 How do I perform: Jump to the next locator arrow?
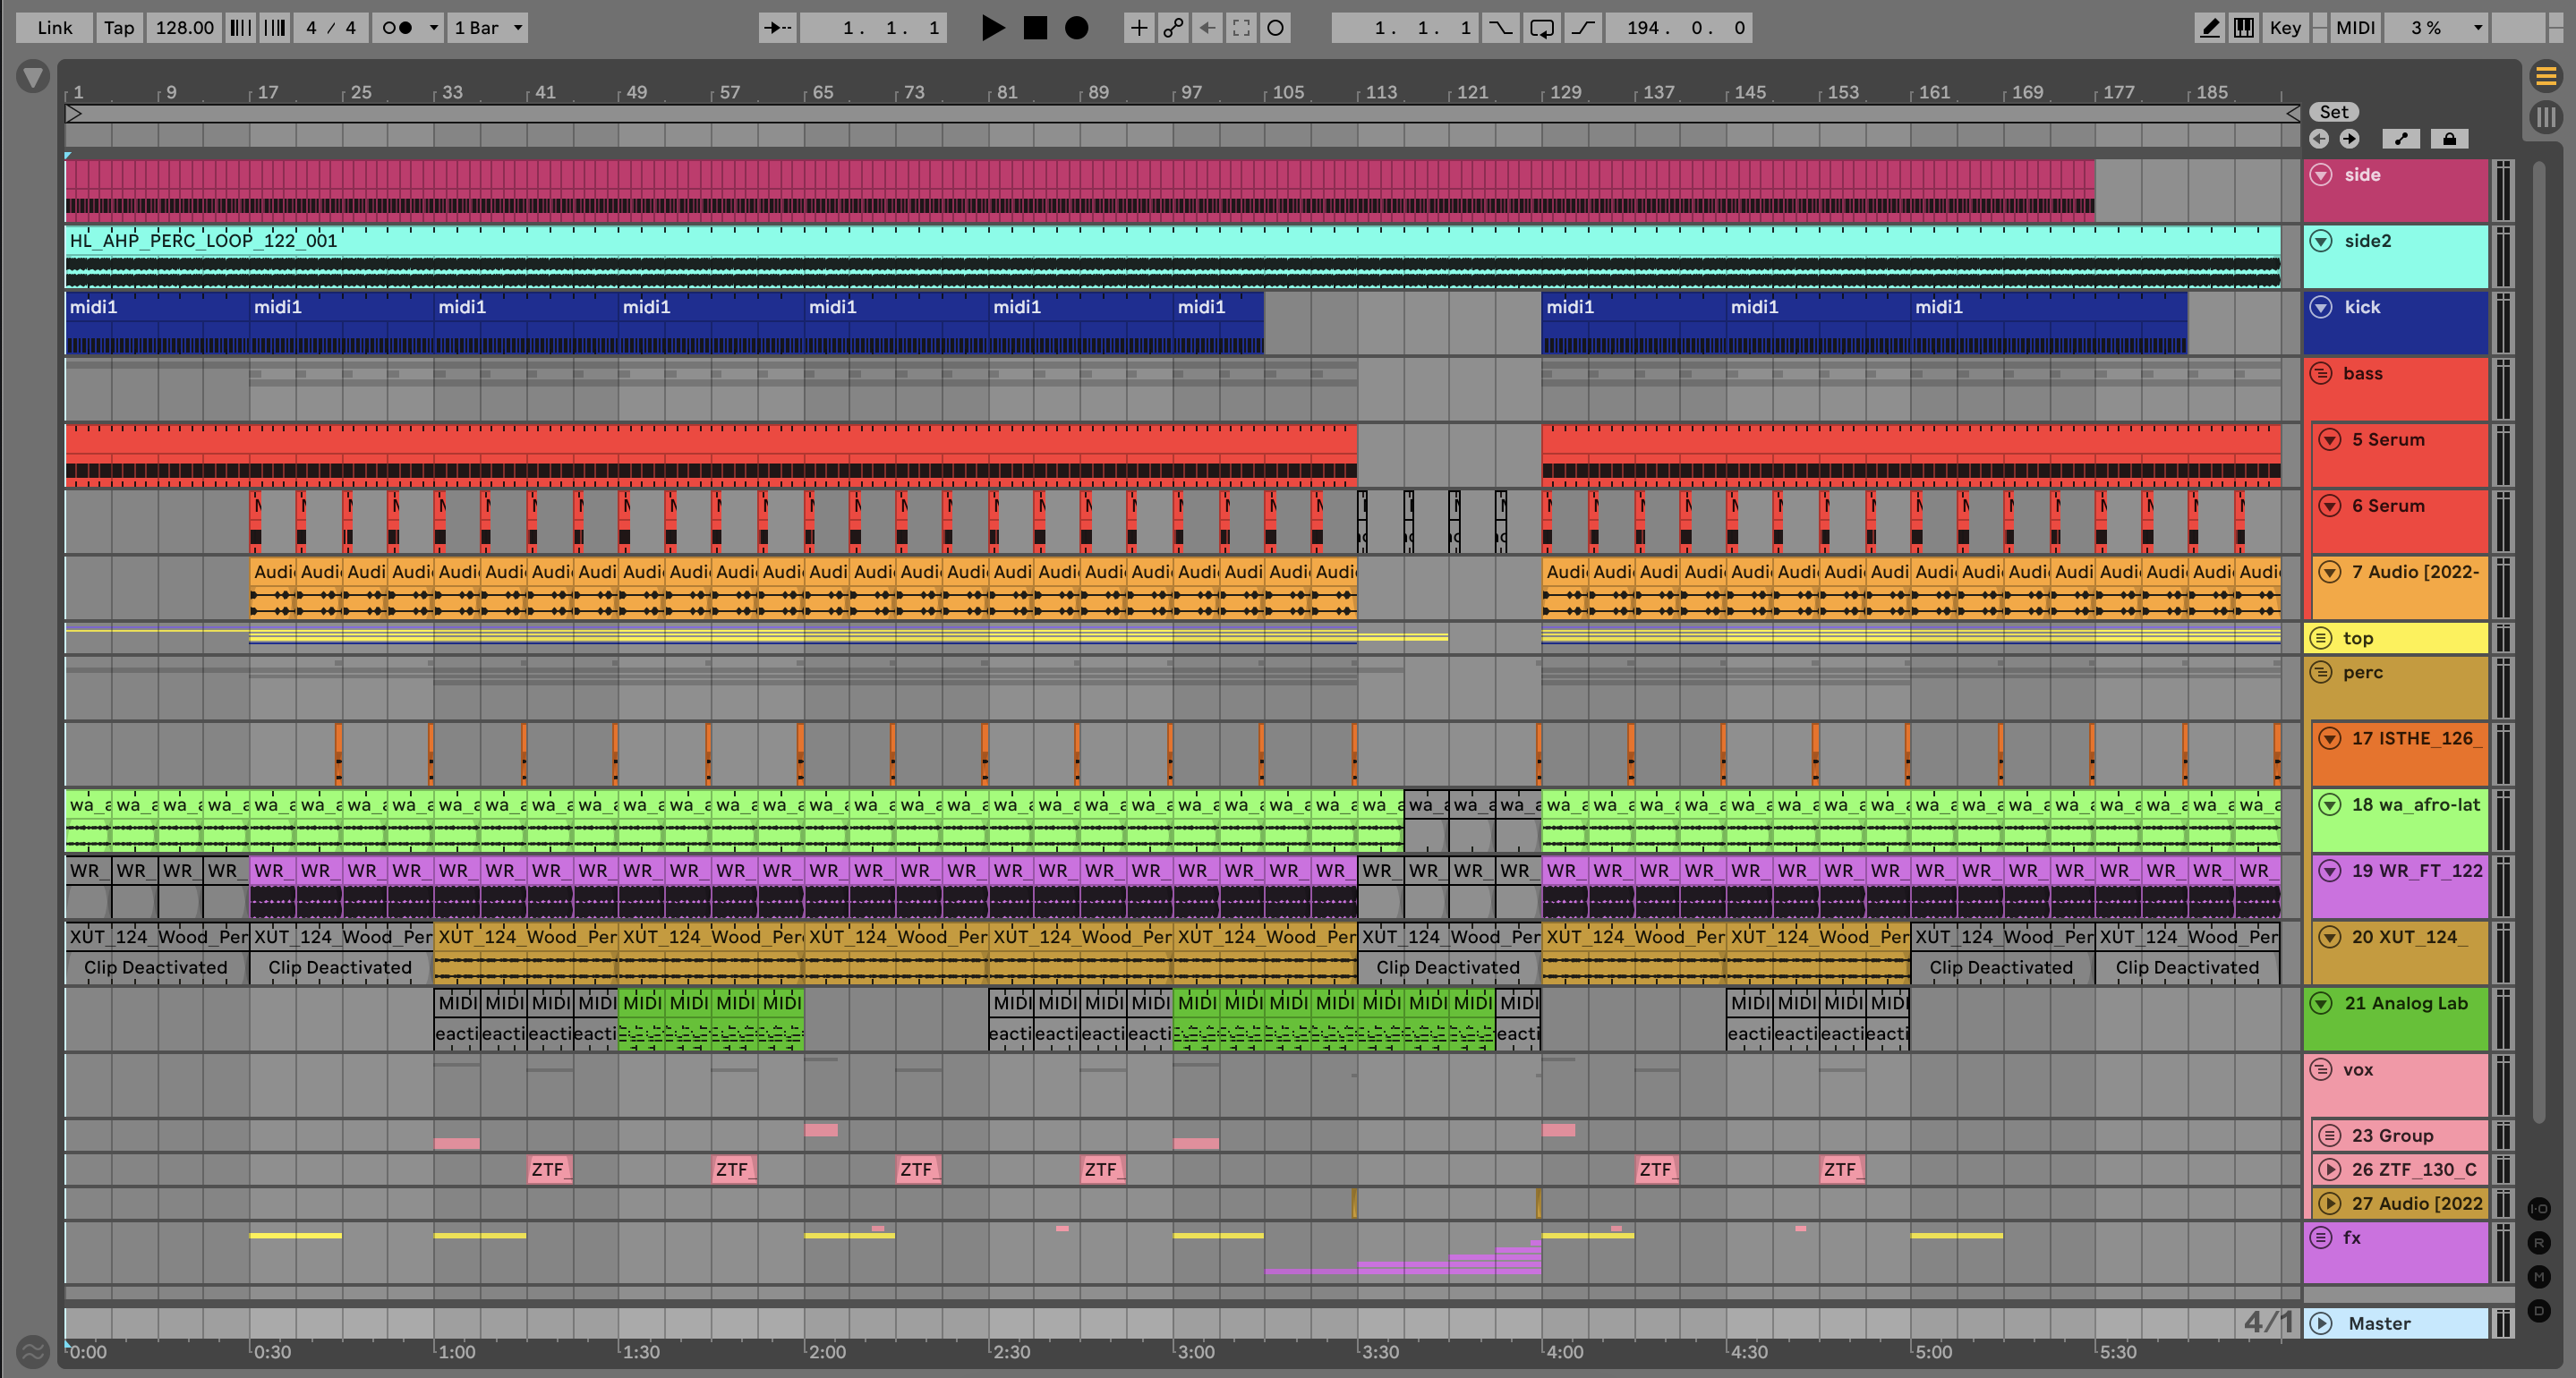[2349, 139]
